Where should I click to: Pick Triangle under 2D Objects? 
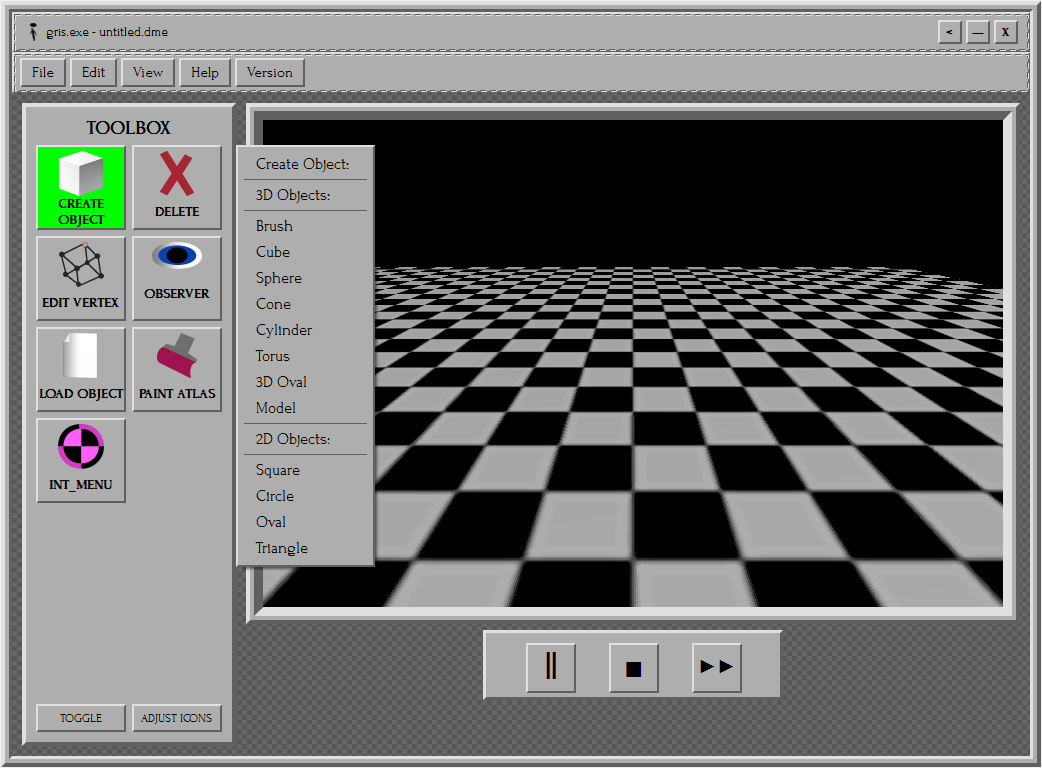[281, 548]
